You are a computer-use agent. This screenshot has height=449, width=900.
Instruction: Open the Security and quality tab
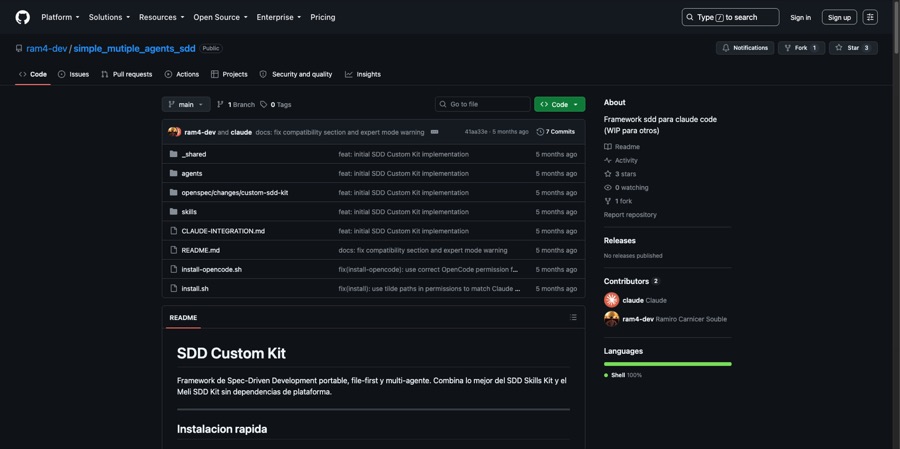(296, 75)
